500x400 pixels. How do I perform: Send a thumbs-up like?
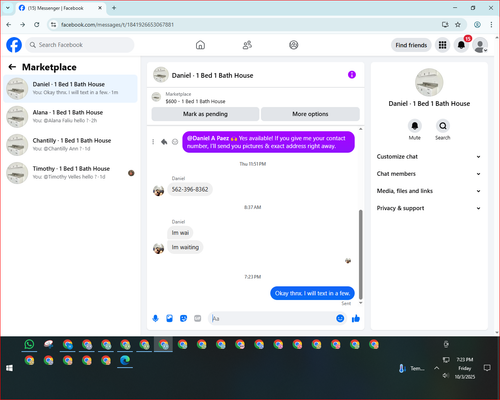coord(356,318)
